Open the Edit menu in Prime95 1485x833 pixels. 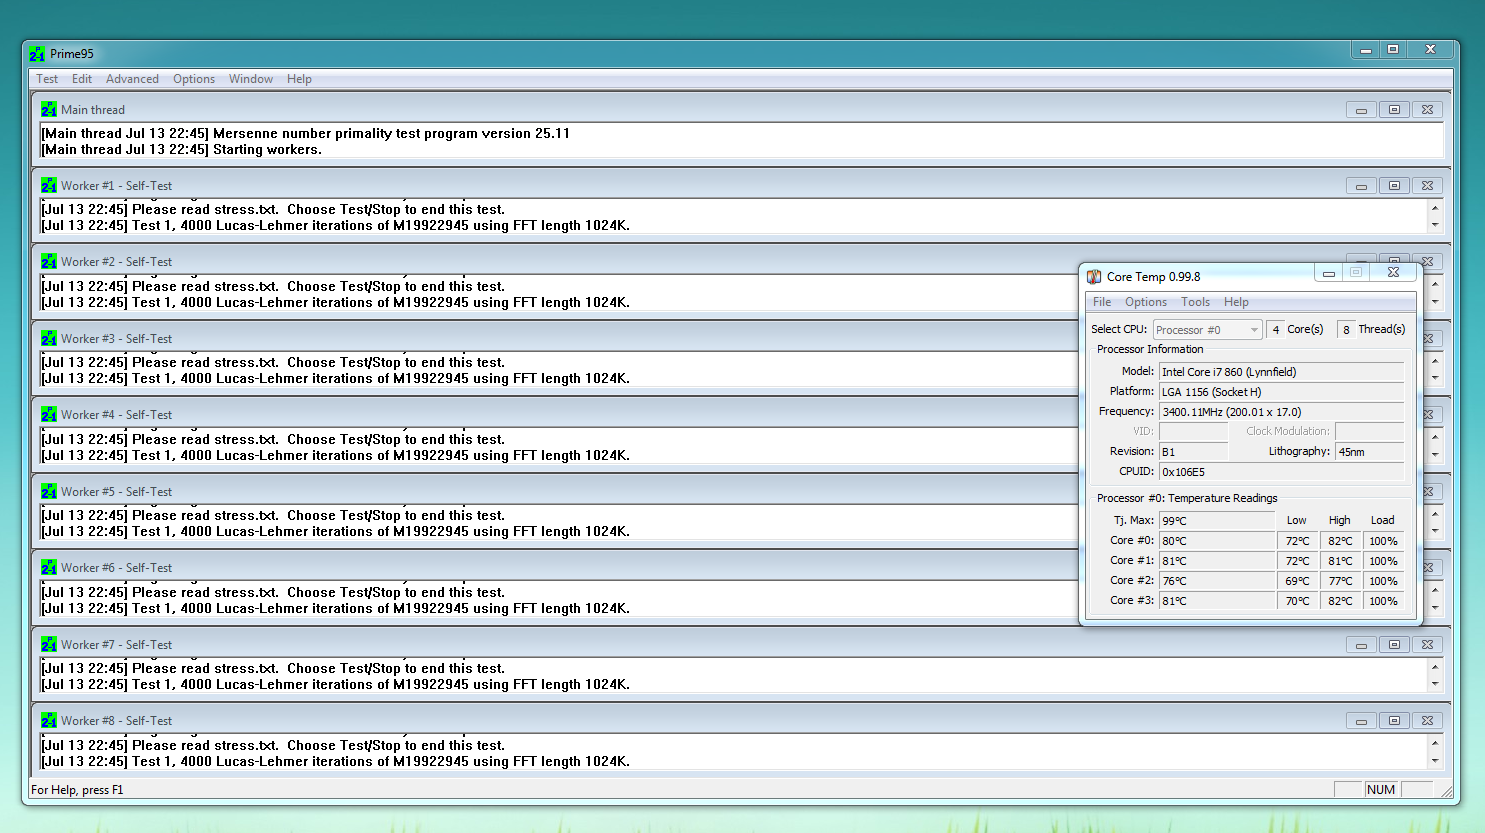pos(82,79)
